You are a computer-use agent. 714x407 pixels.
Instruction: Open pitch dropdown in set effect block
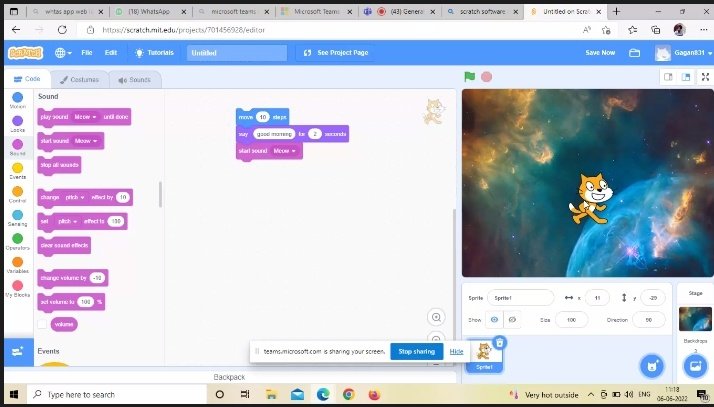pyautogui.click(x=67, y=221)
